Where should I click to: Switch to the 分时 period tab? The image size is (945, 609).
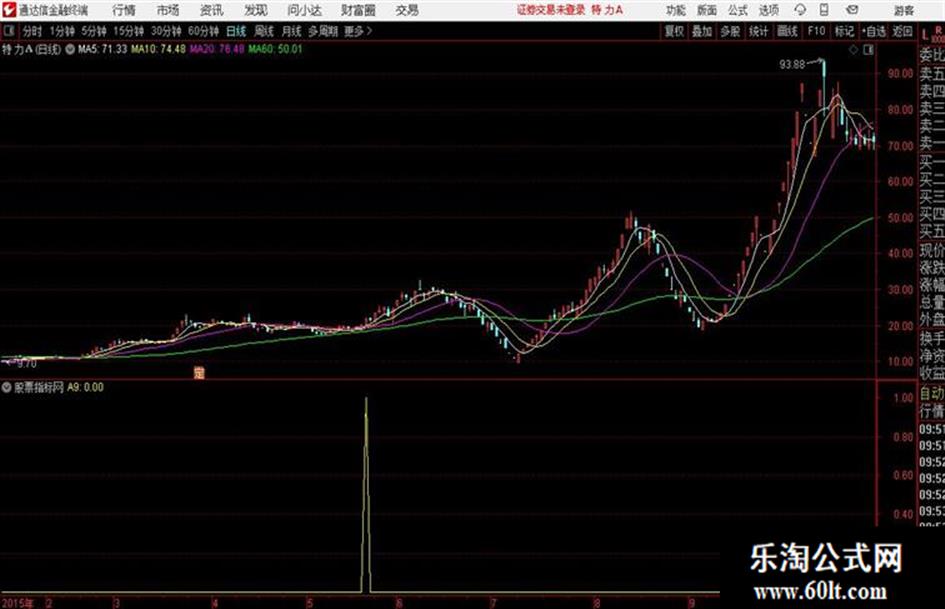[33, 31]
